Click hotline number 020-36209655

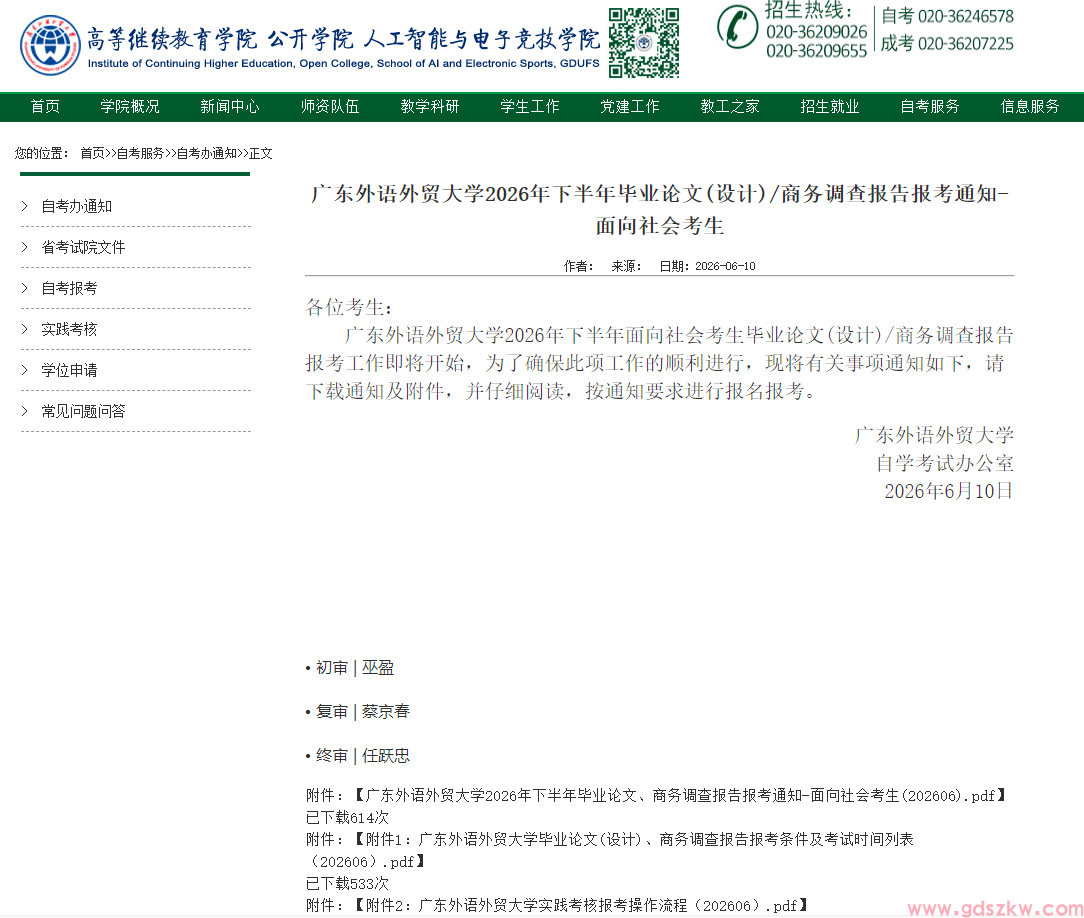pyautogui.click(x=816, y=51)
